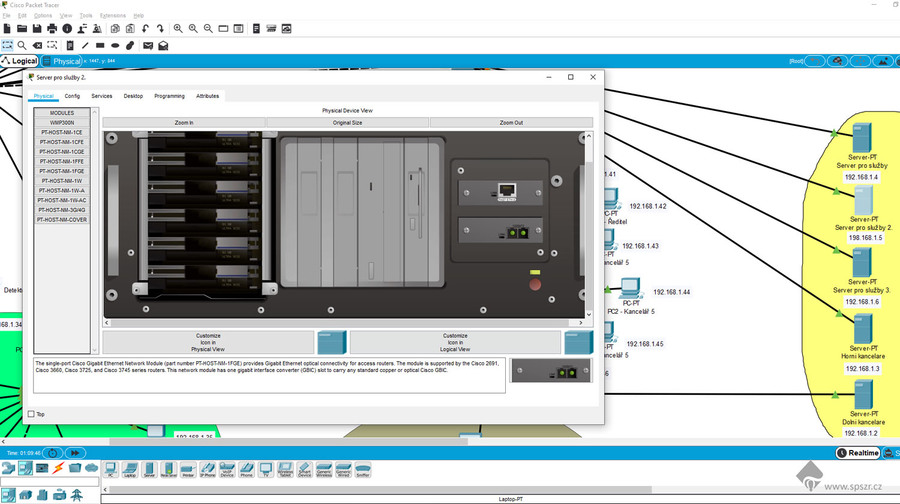
Task: Switch to the Attributes tab
Action: point(207,96)
